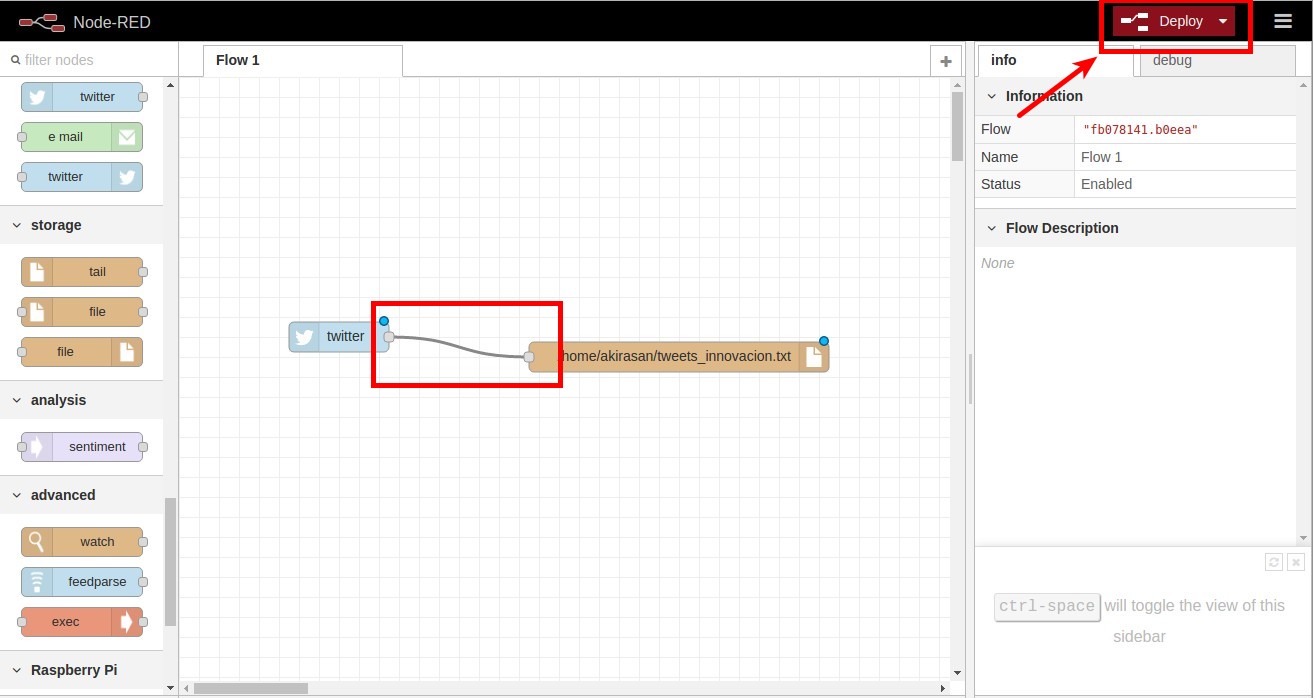
Task: Click the canvas horizontal scrollbar thumb
Action: tap(251, 688)
